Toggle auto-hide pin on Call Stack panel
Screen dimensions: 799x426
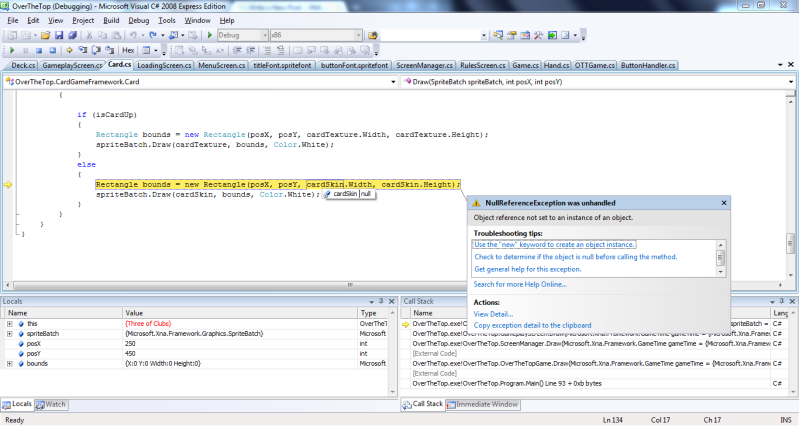[x=782, y=302]
